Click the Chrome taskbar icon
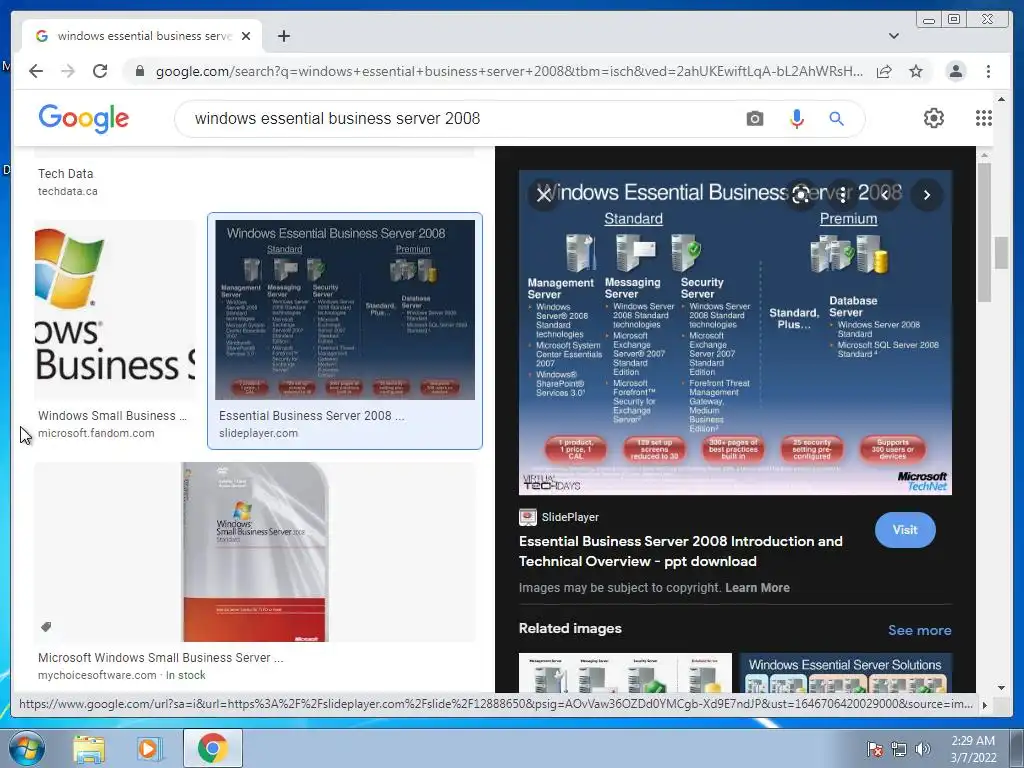 [x=213, y=748]
